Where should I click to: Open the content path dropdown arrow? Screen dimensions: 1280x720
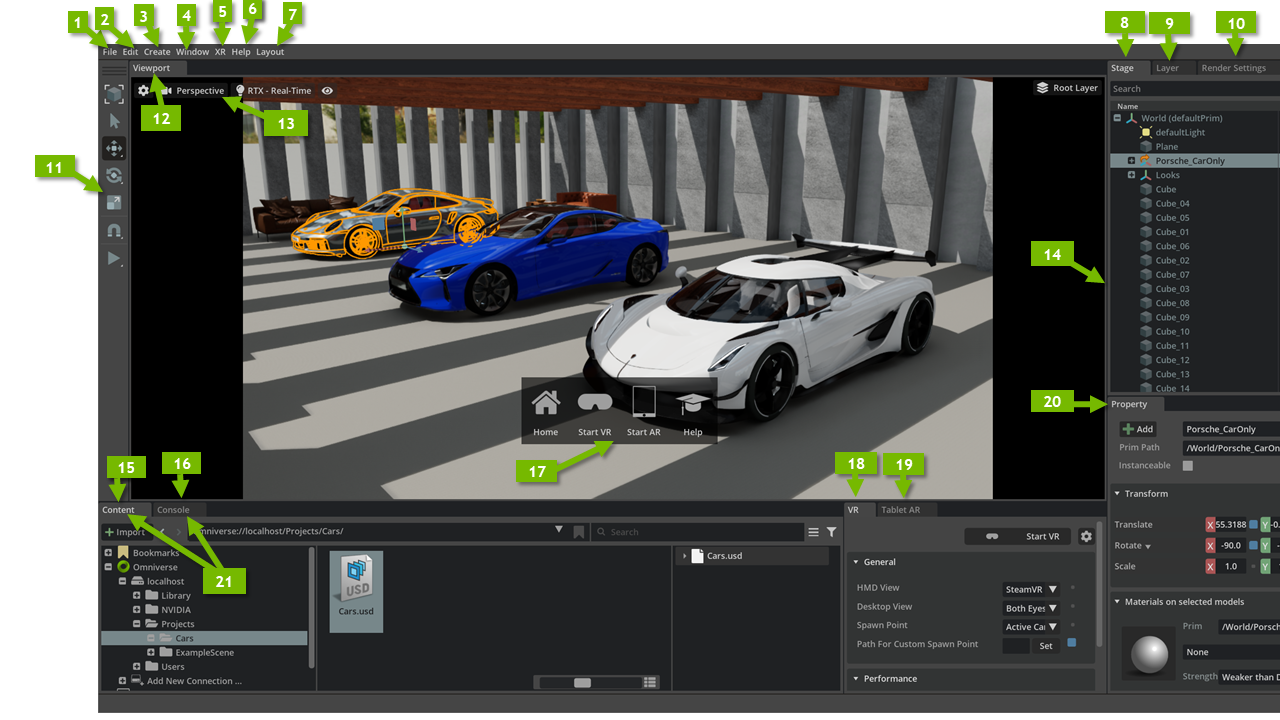[560, 530]
